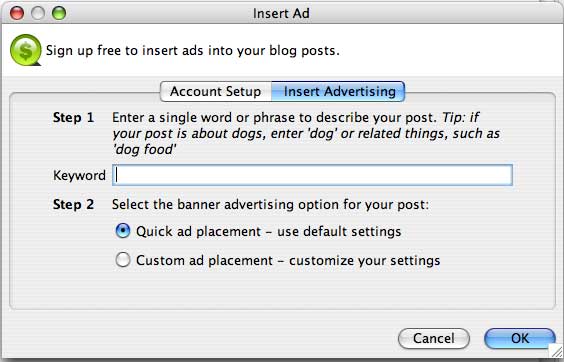Close the Insert Ad dialog window
Viewport: 564px width, 362px height.
[17, 13]
